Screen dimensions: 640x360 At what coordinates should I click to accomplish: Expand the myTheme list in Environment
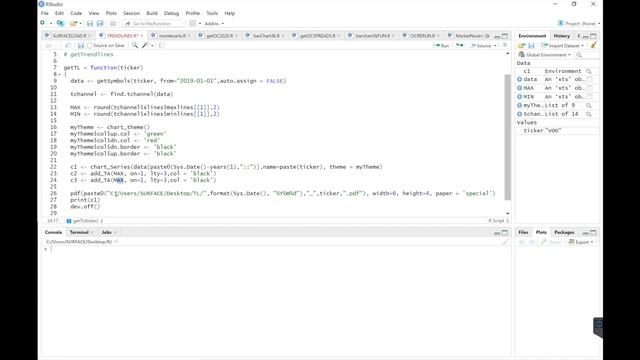[520, 105]
